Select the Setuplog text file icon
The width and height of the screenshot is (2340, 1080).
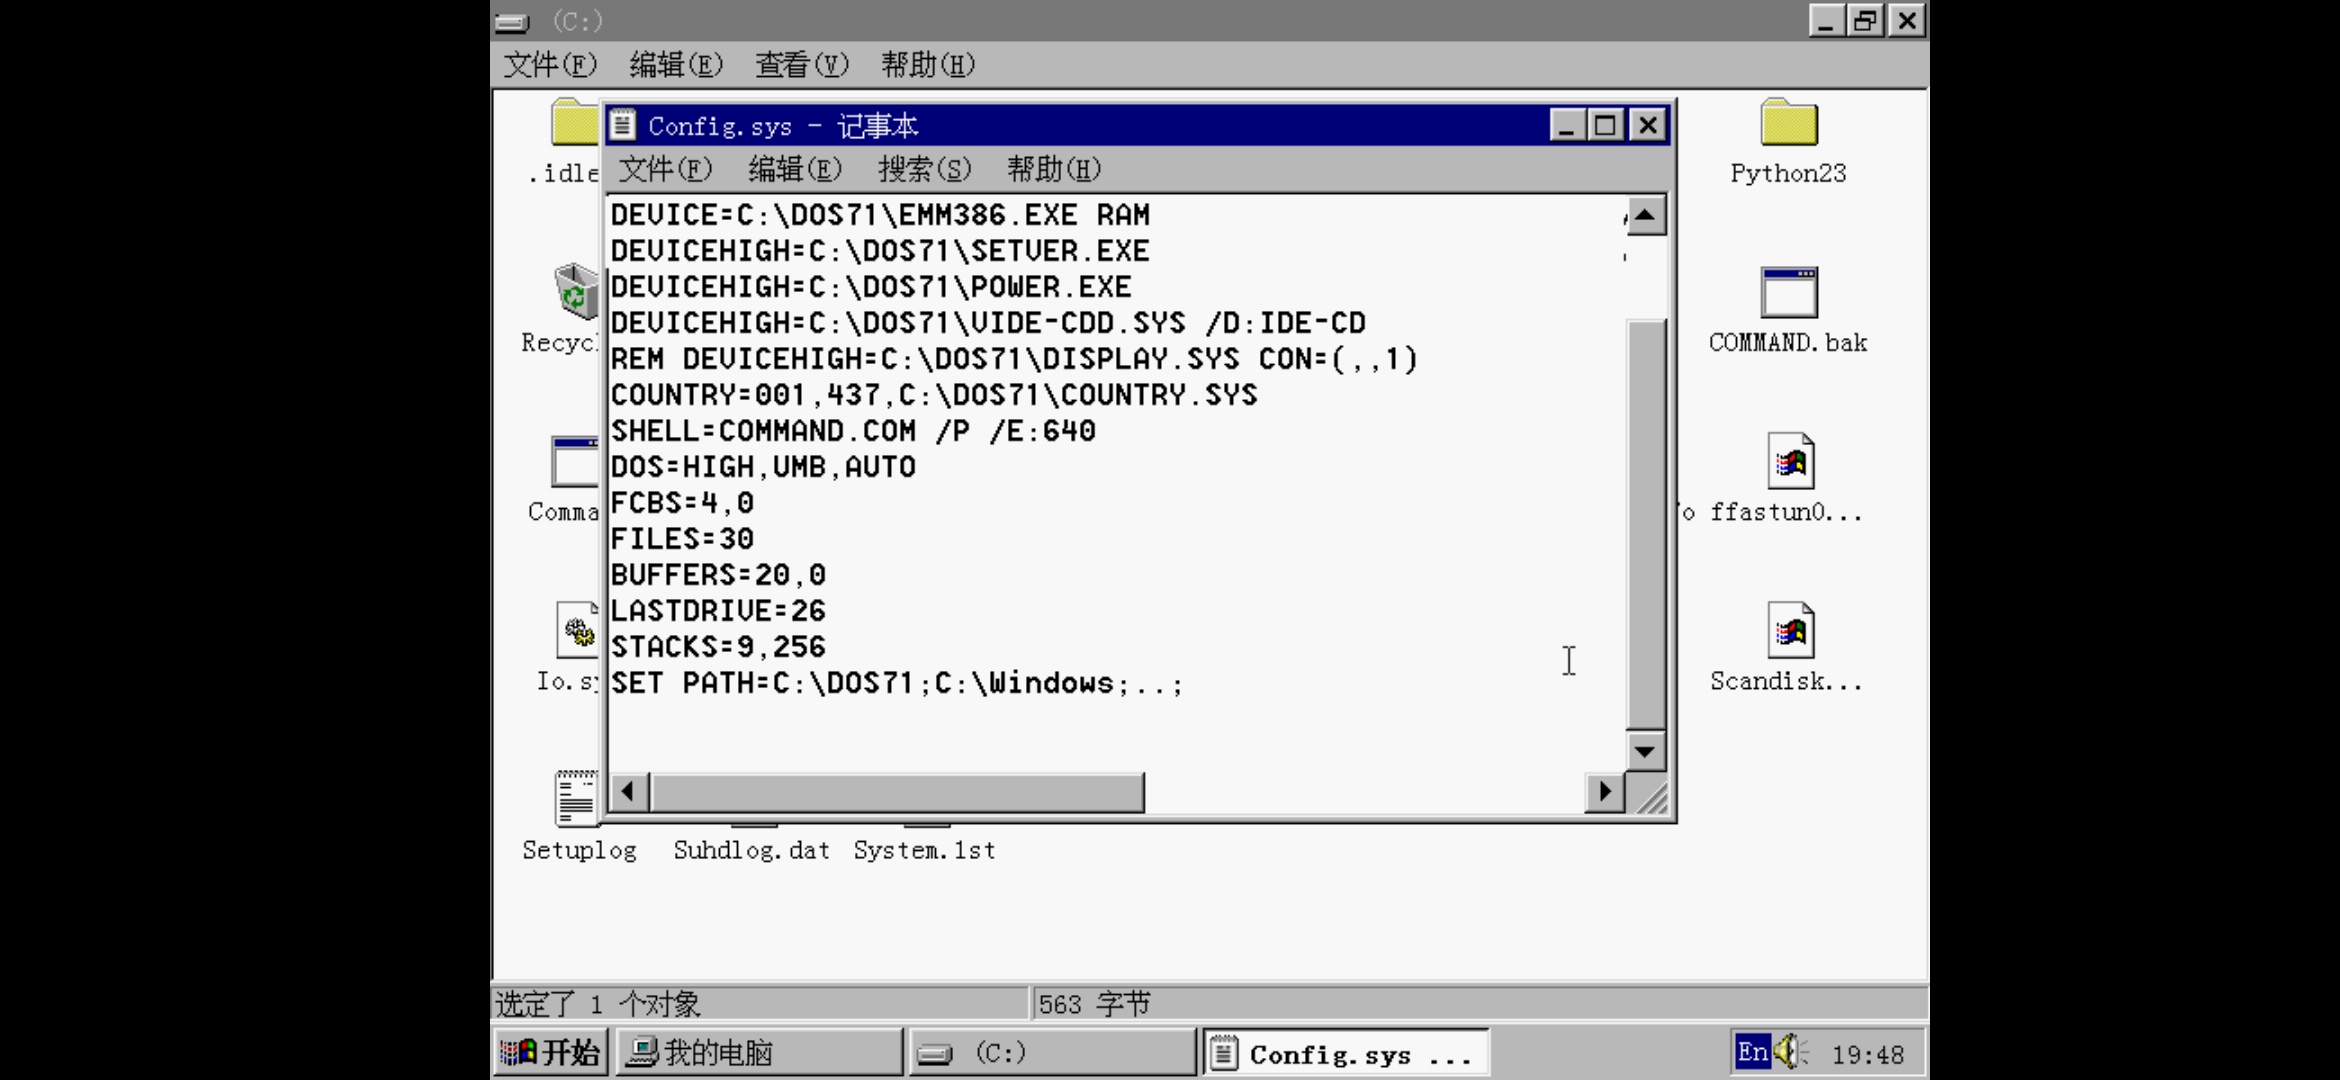[577, 800]
